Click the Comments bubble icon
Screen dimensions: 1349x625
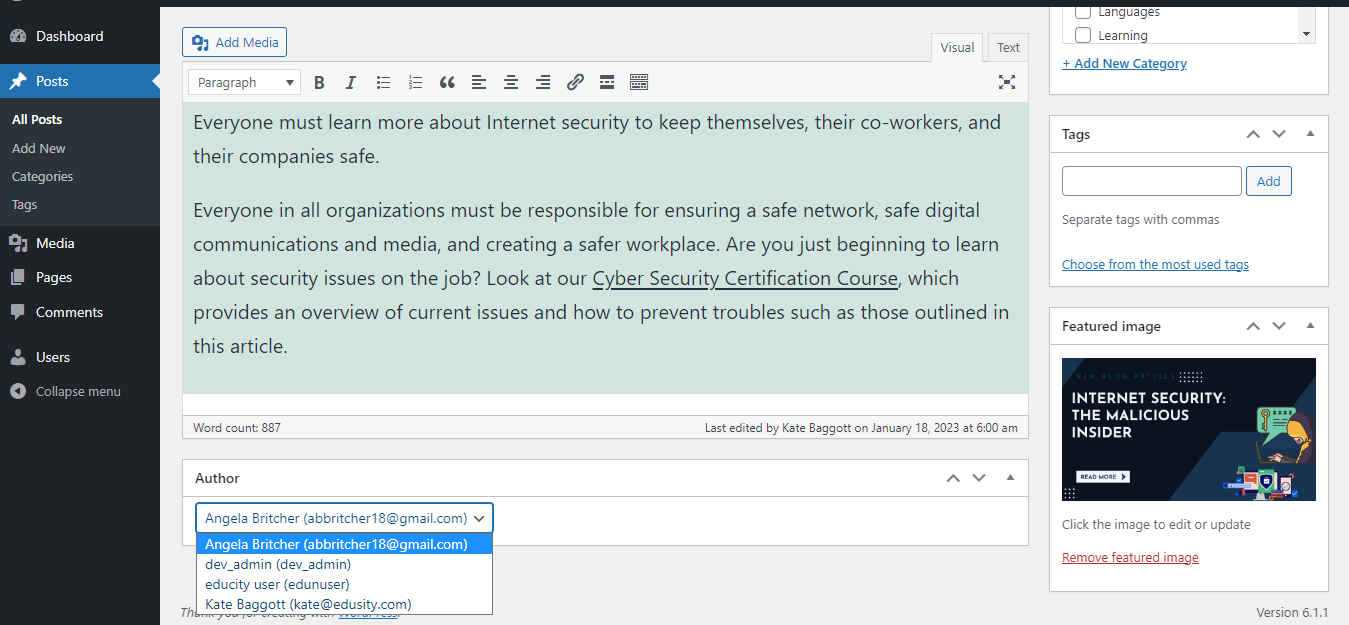[18, 312]
